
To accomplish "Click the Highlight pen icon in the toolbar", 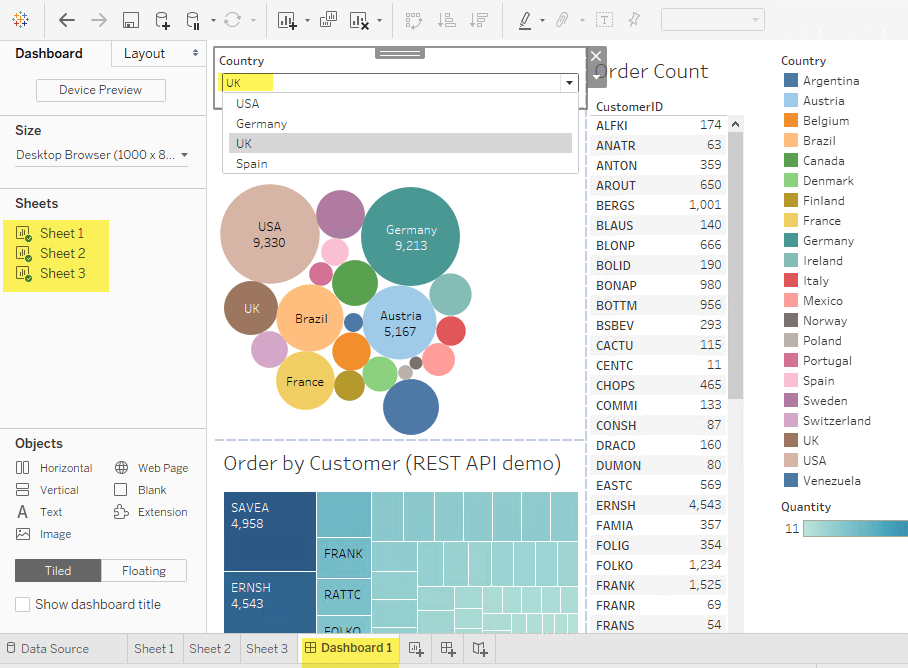I will click(x=527, y=19).
